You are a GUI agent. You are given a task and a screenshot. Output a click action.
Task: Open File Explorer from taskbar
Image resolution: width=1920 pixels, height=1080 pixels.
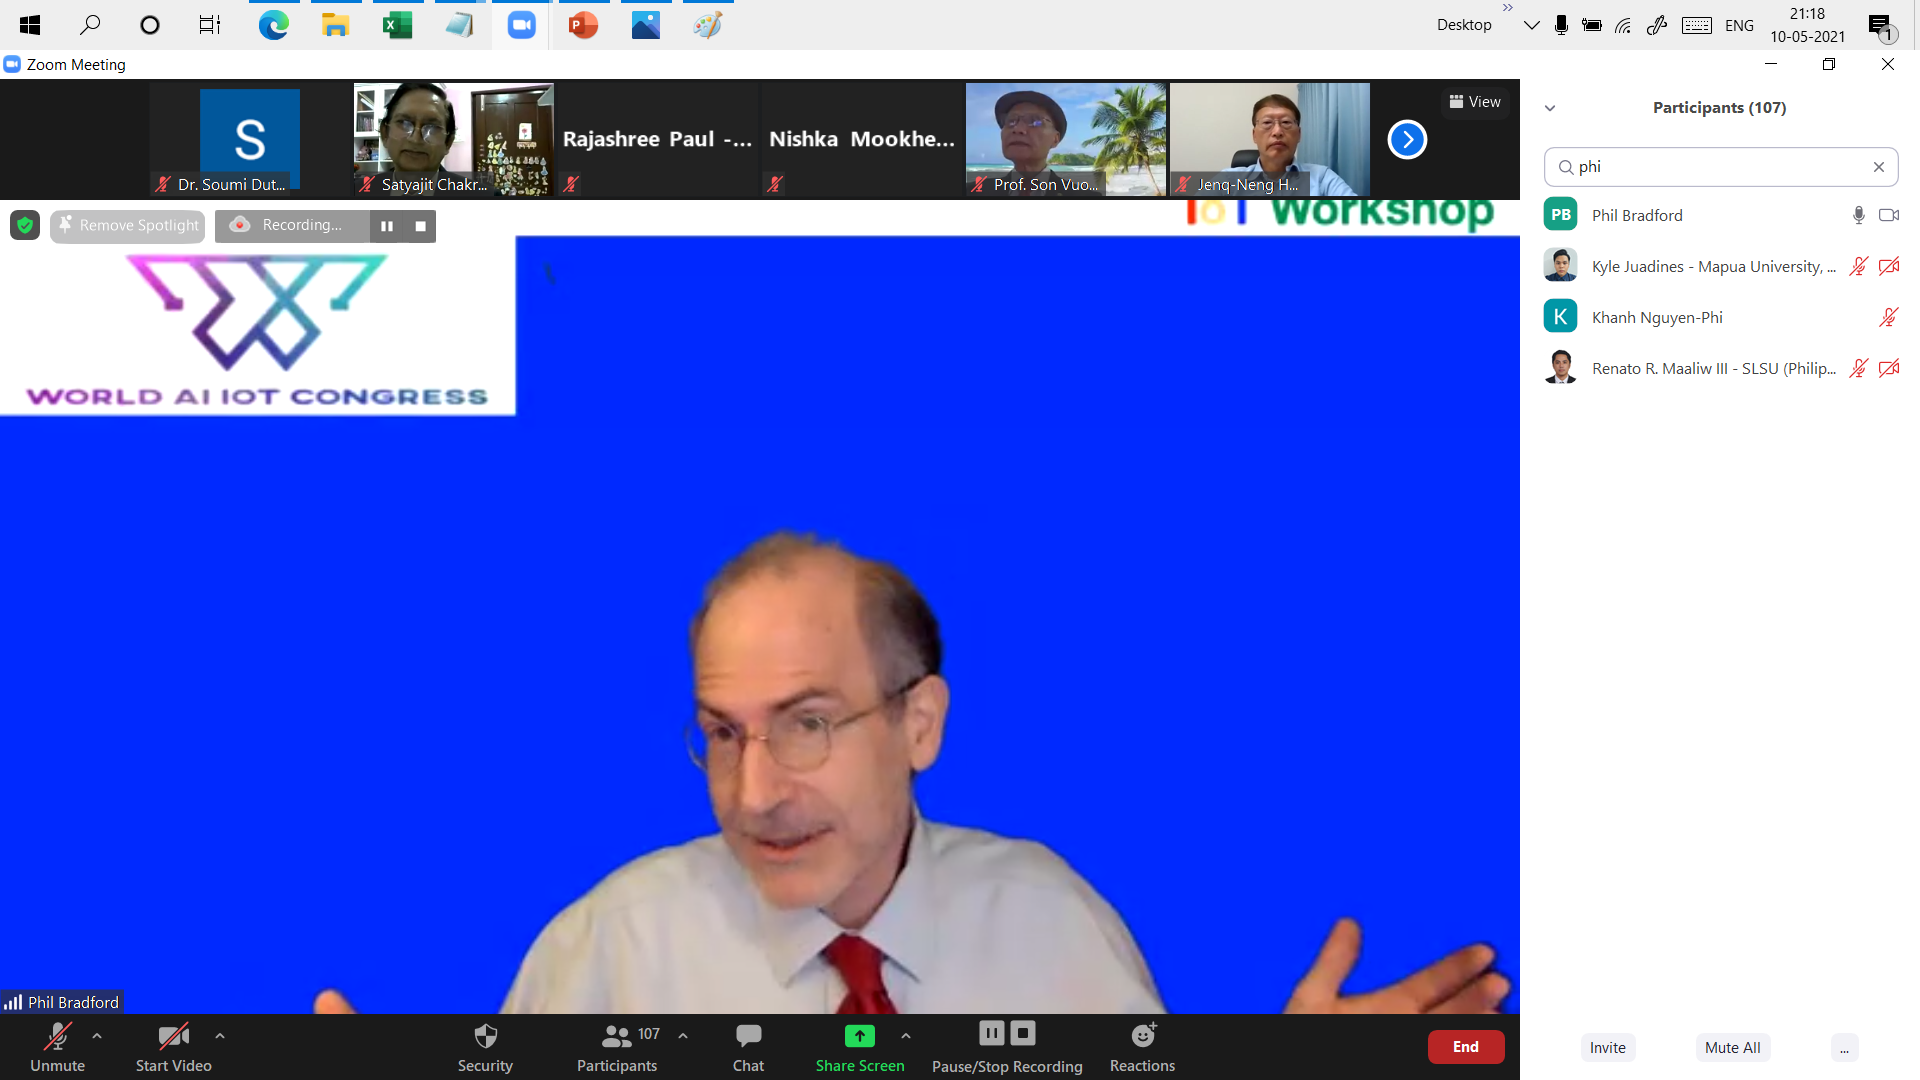(x=335, y=25)
